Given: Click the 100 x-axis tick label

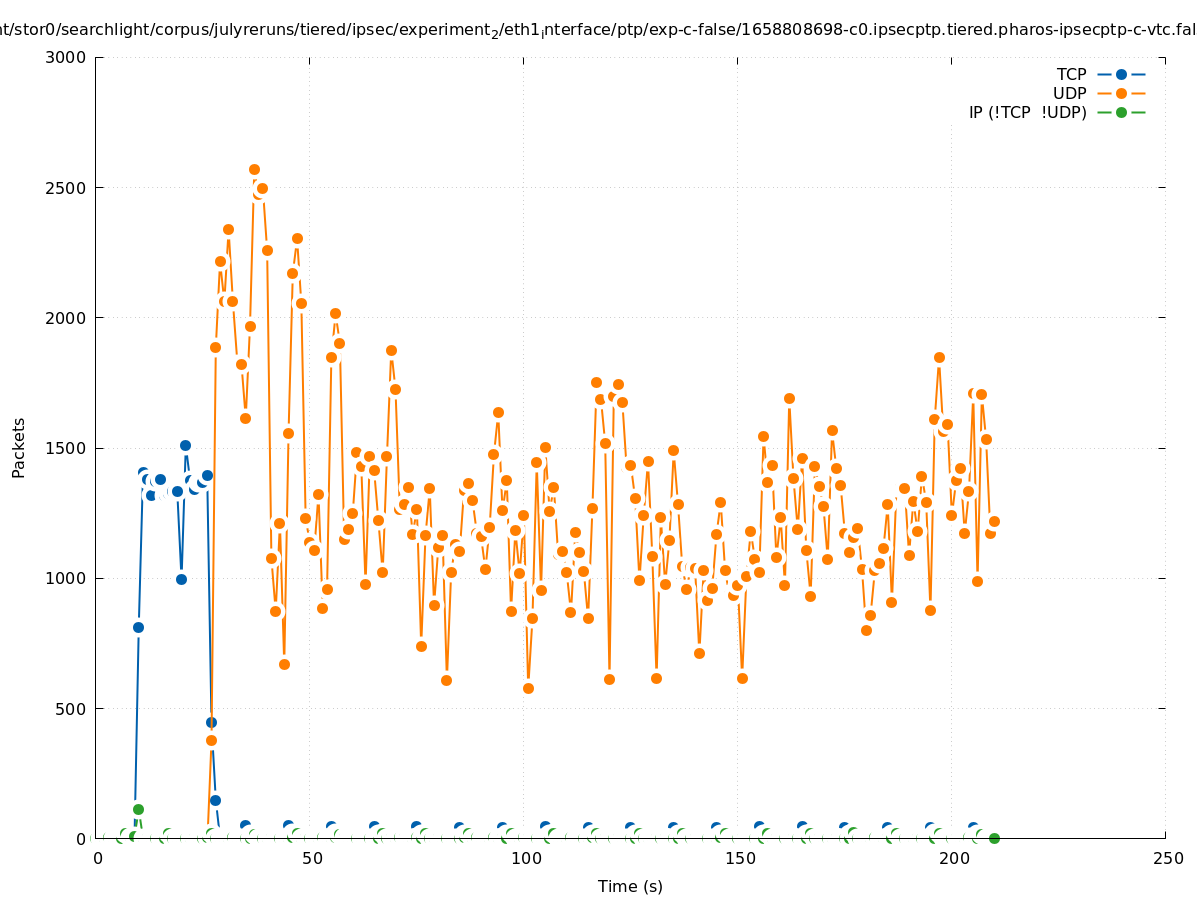Looking at the screenshot, I should coord(526,859).
